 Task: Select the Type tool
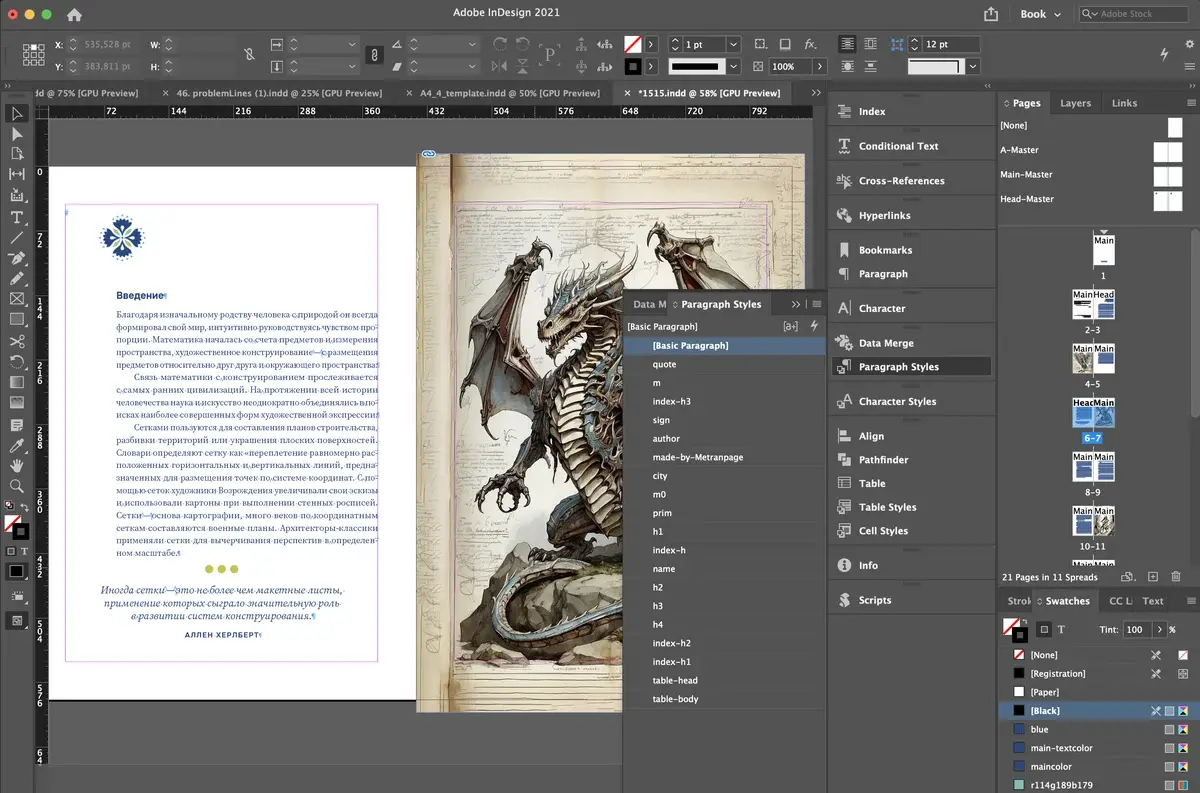tap(16, 218)
